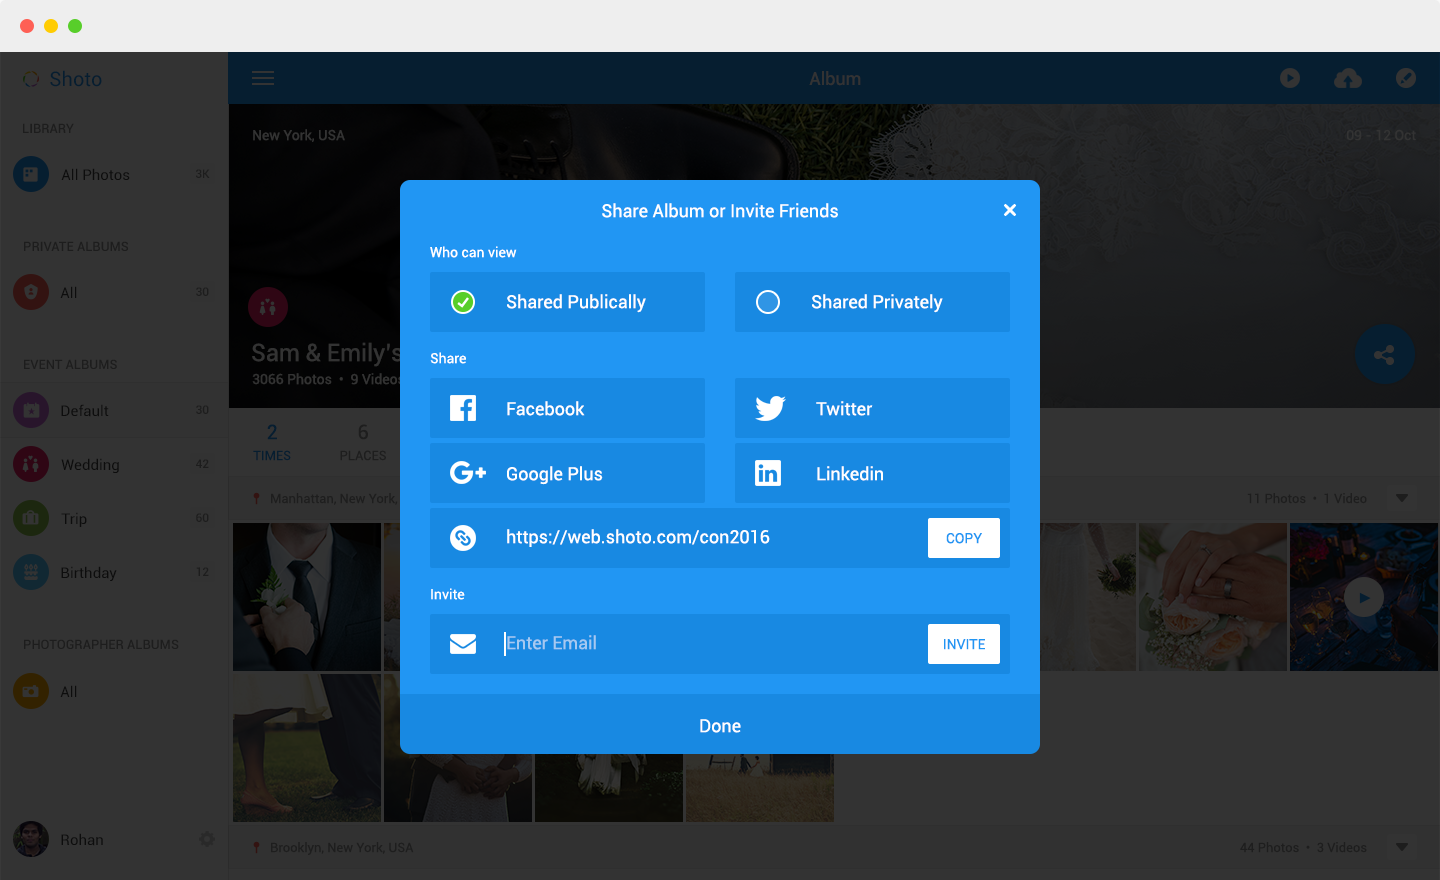Click the Linkedin logo icon

(768, 473)
